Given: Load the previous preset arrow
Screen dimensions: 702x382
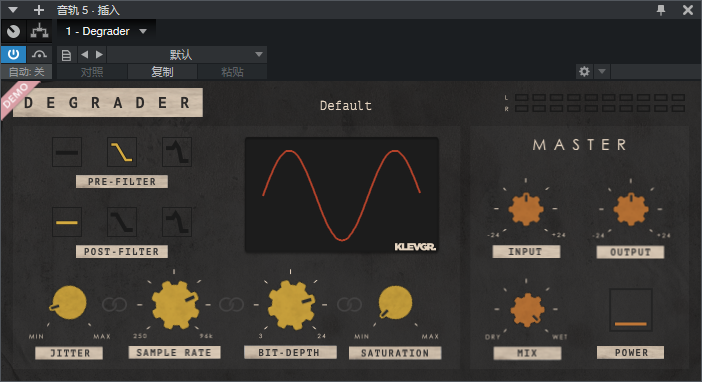Looking at the screenshot, I should (84, 55).
